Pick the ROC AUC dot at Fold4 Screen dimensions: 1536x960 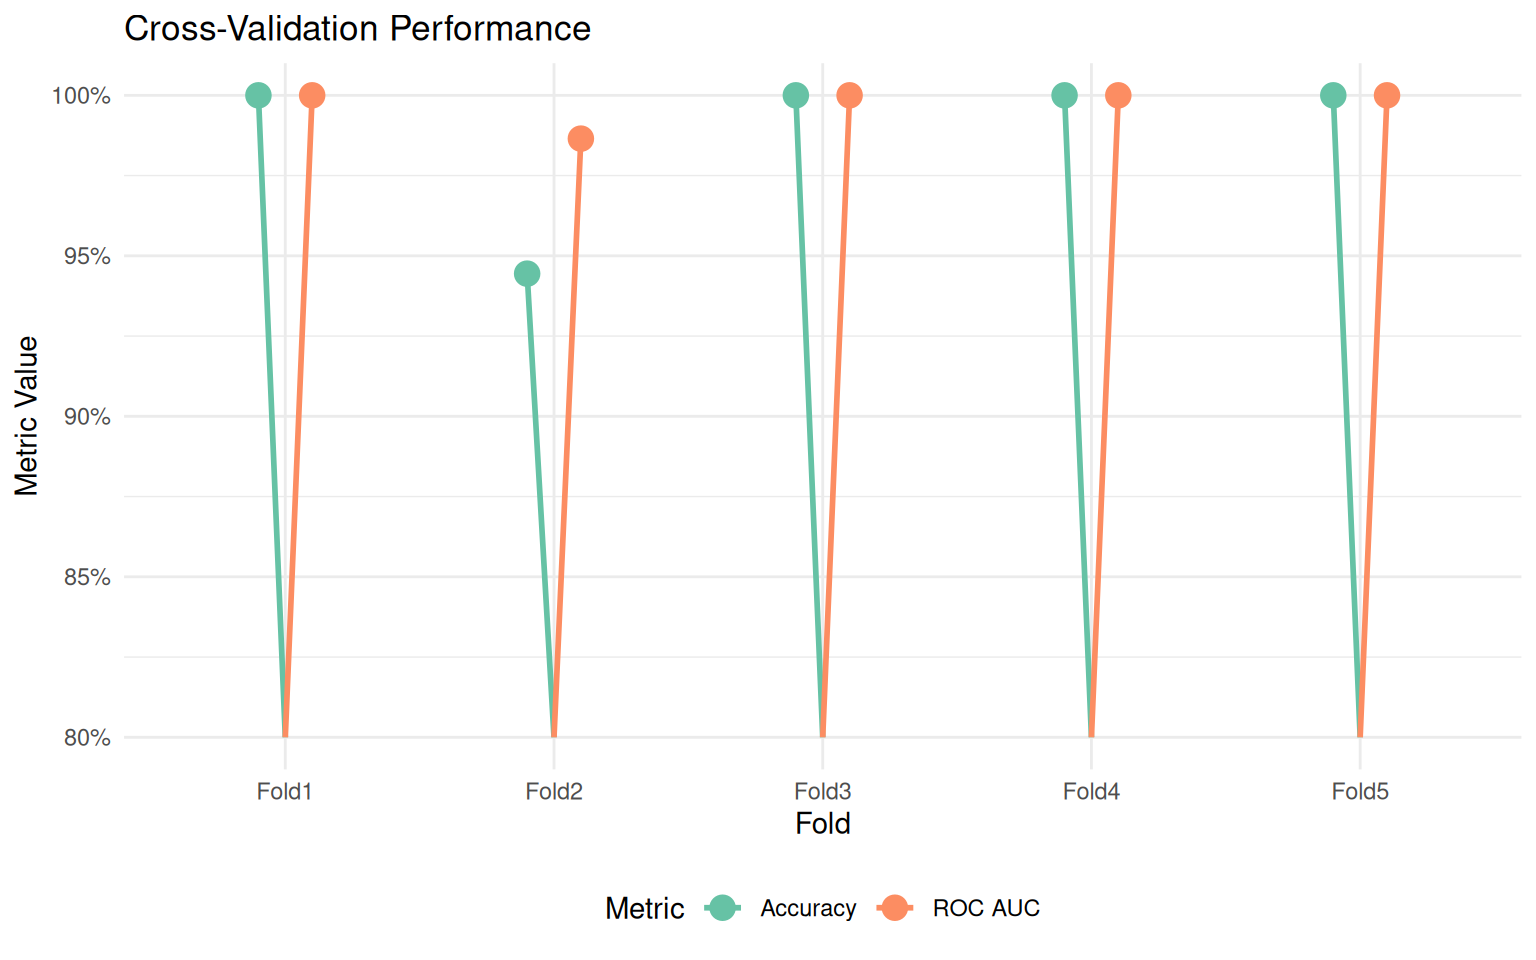[1118, 95]
